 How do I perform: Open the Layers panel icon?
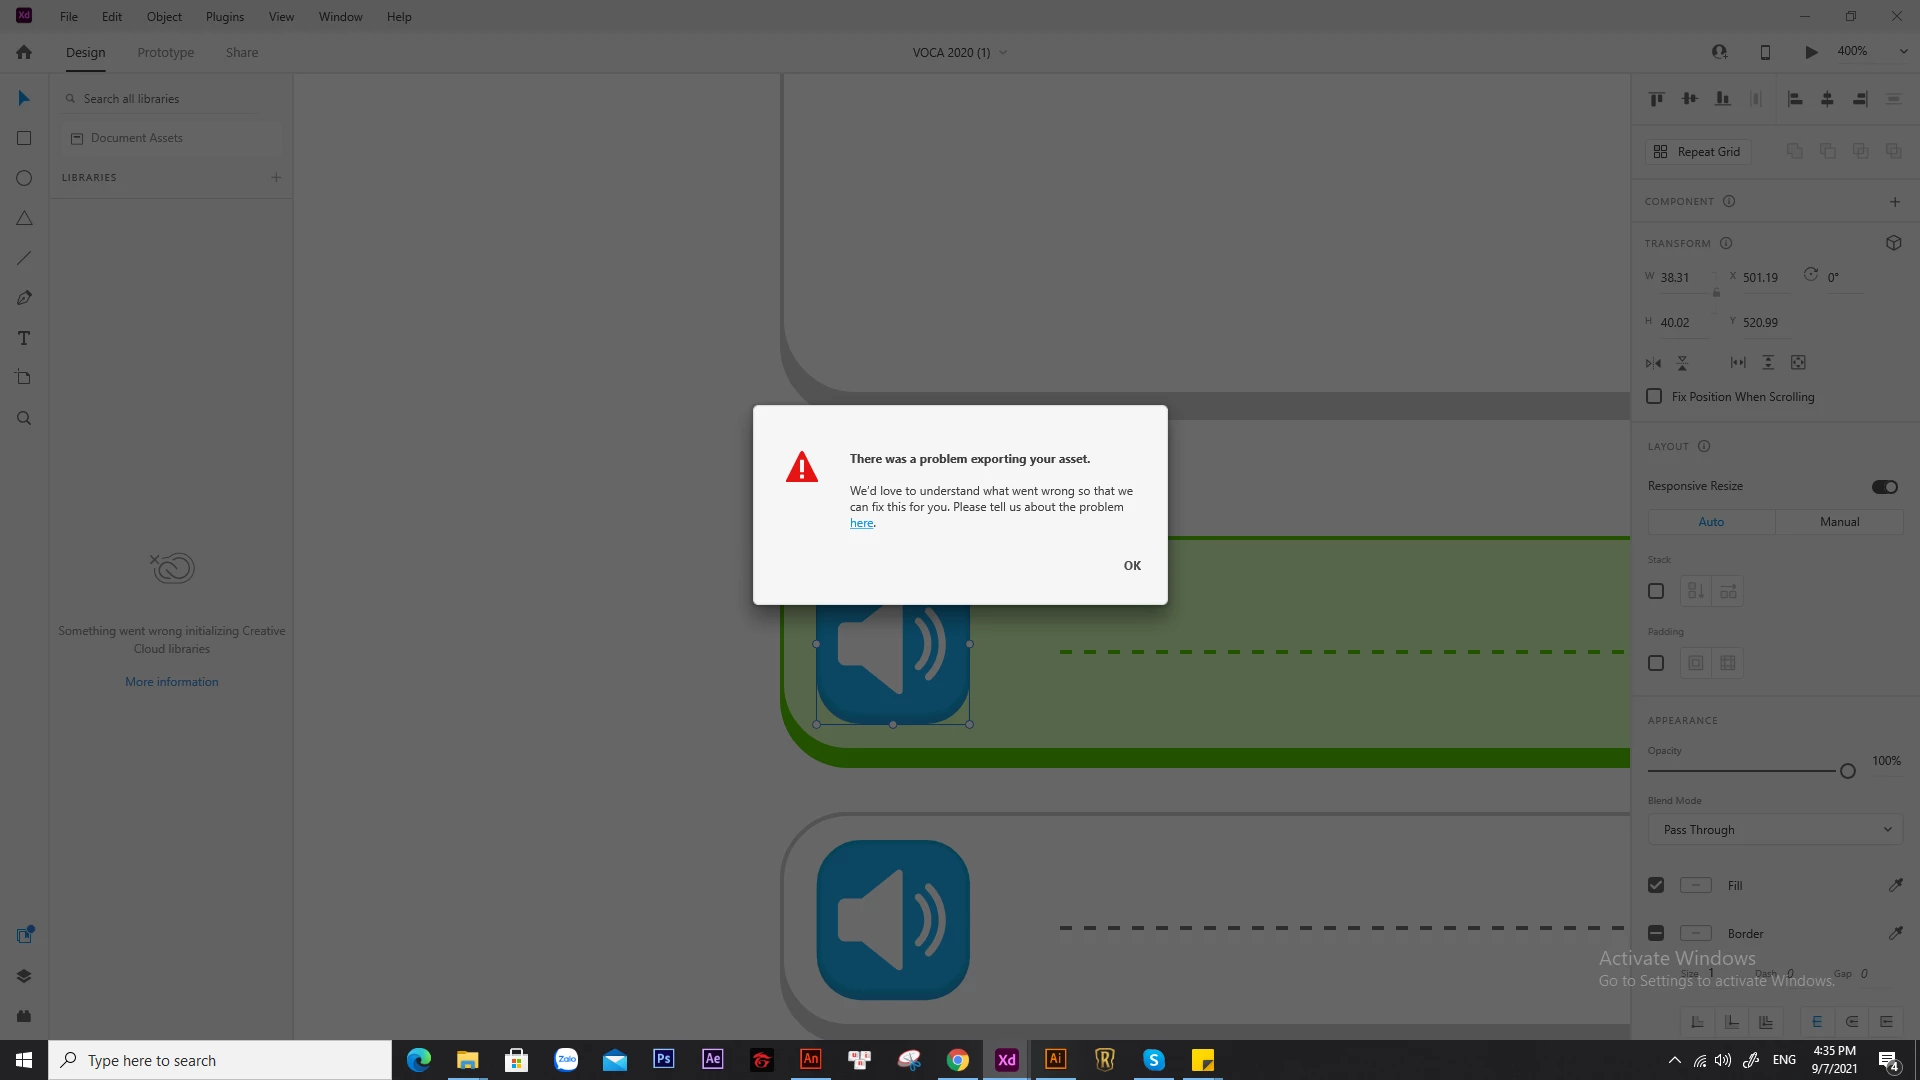[24, 976]
